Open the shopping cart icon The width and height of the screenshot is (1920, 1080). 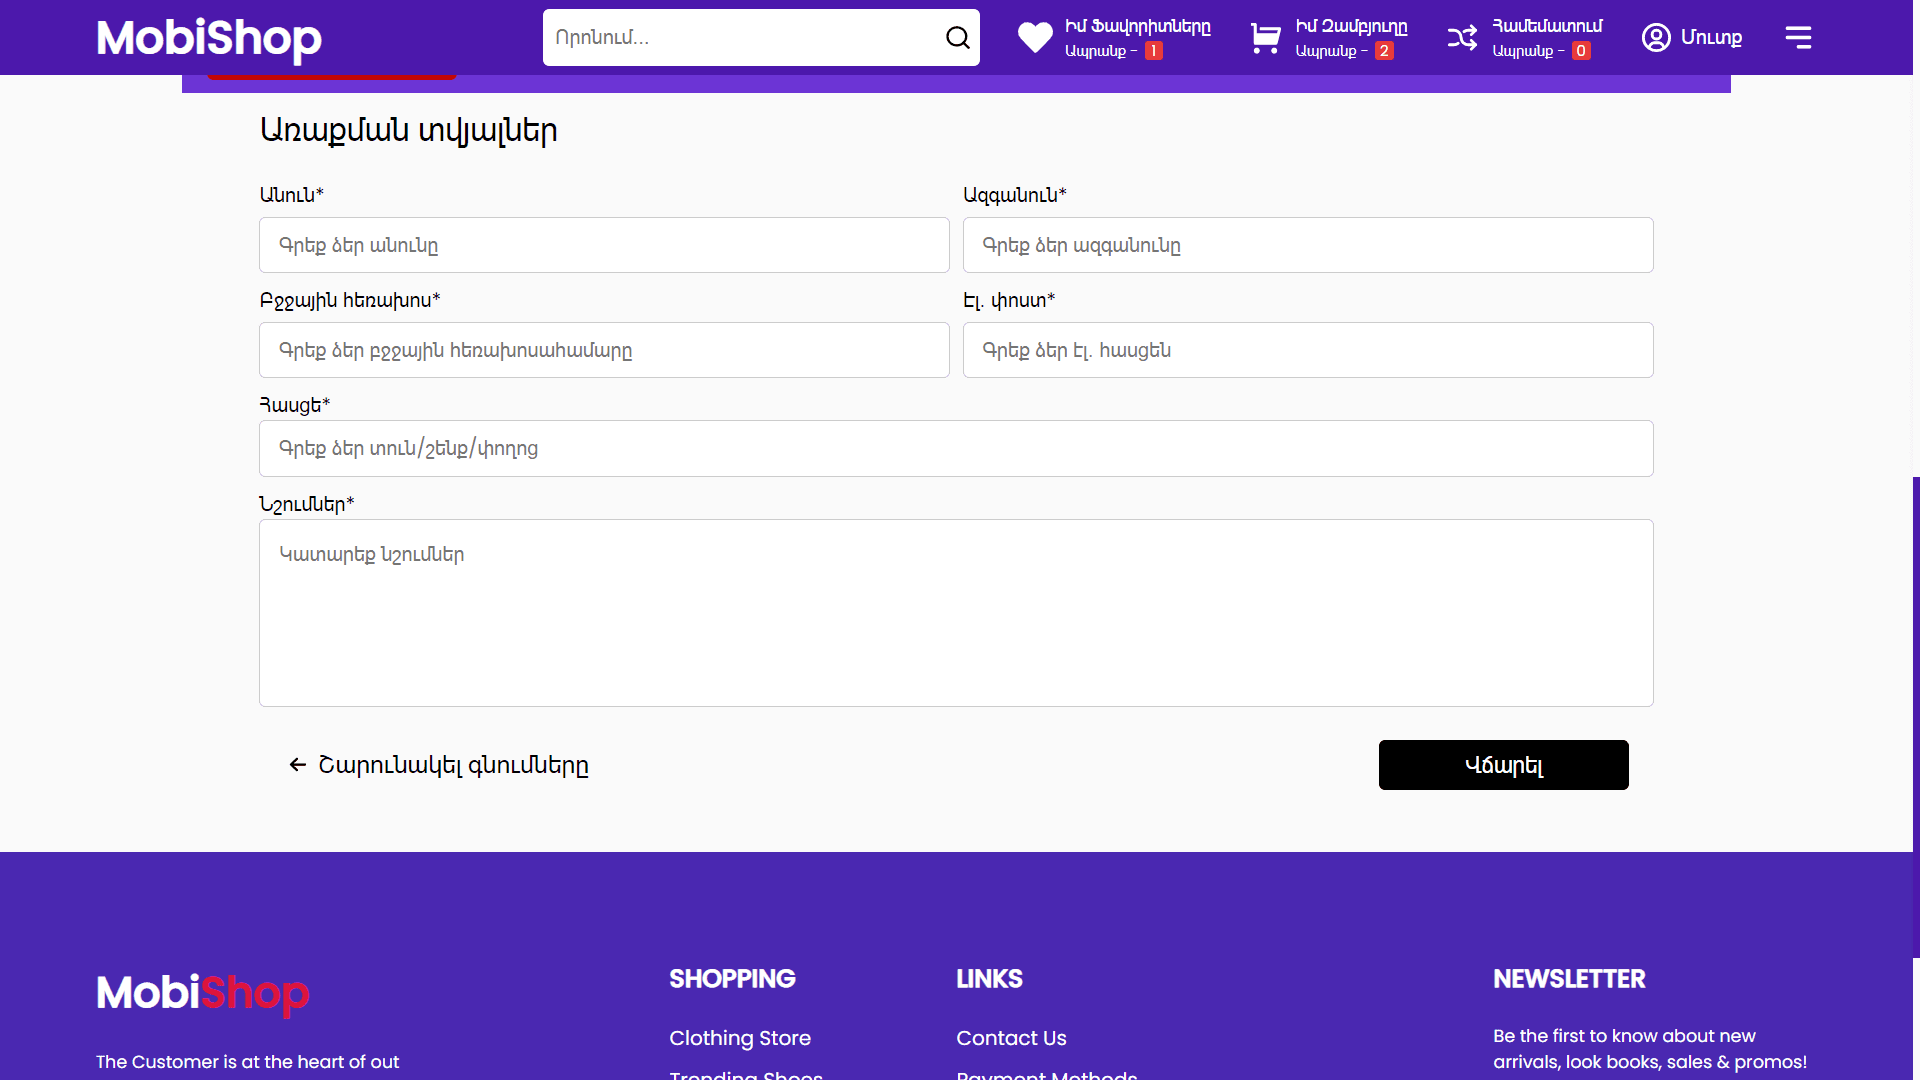tap(1265, 38)
